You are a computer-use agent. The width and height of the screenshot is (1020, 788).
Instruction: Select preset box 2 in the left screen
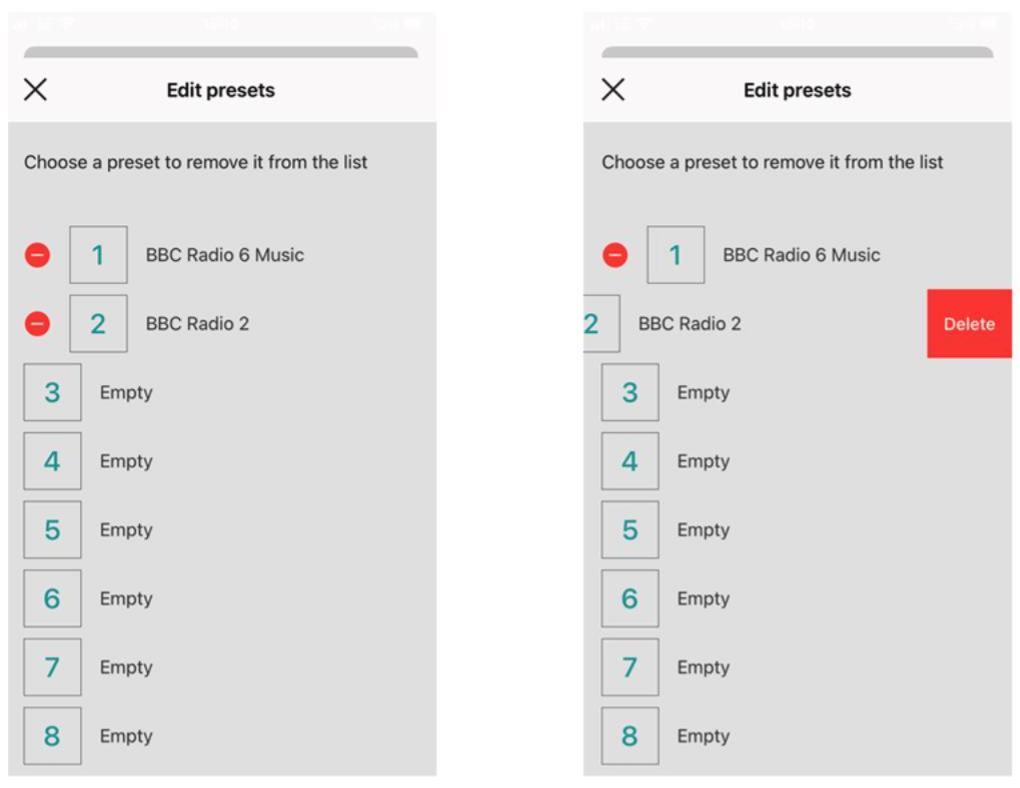(98, 324)
